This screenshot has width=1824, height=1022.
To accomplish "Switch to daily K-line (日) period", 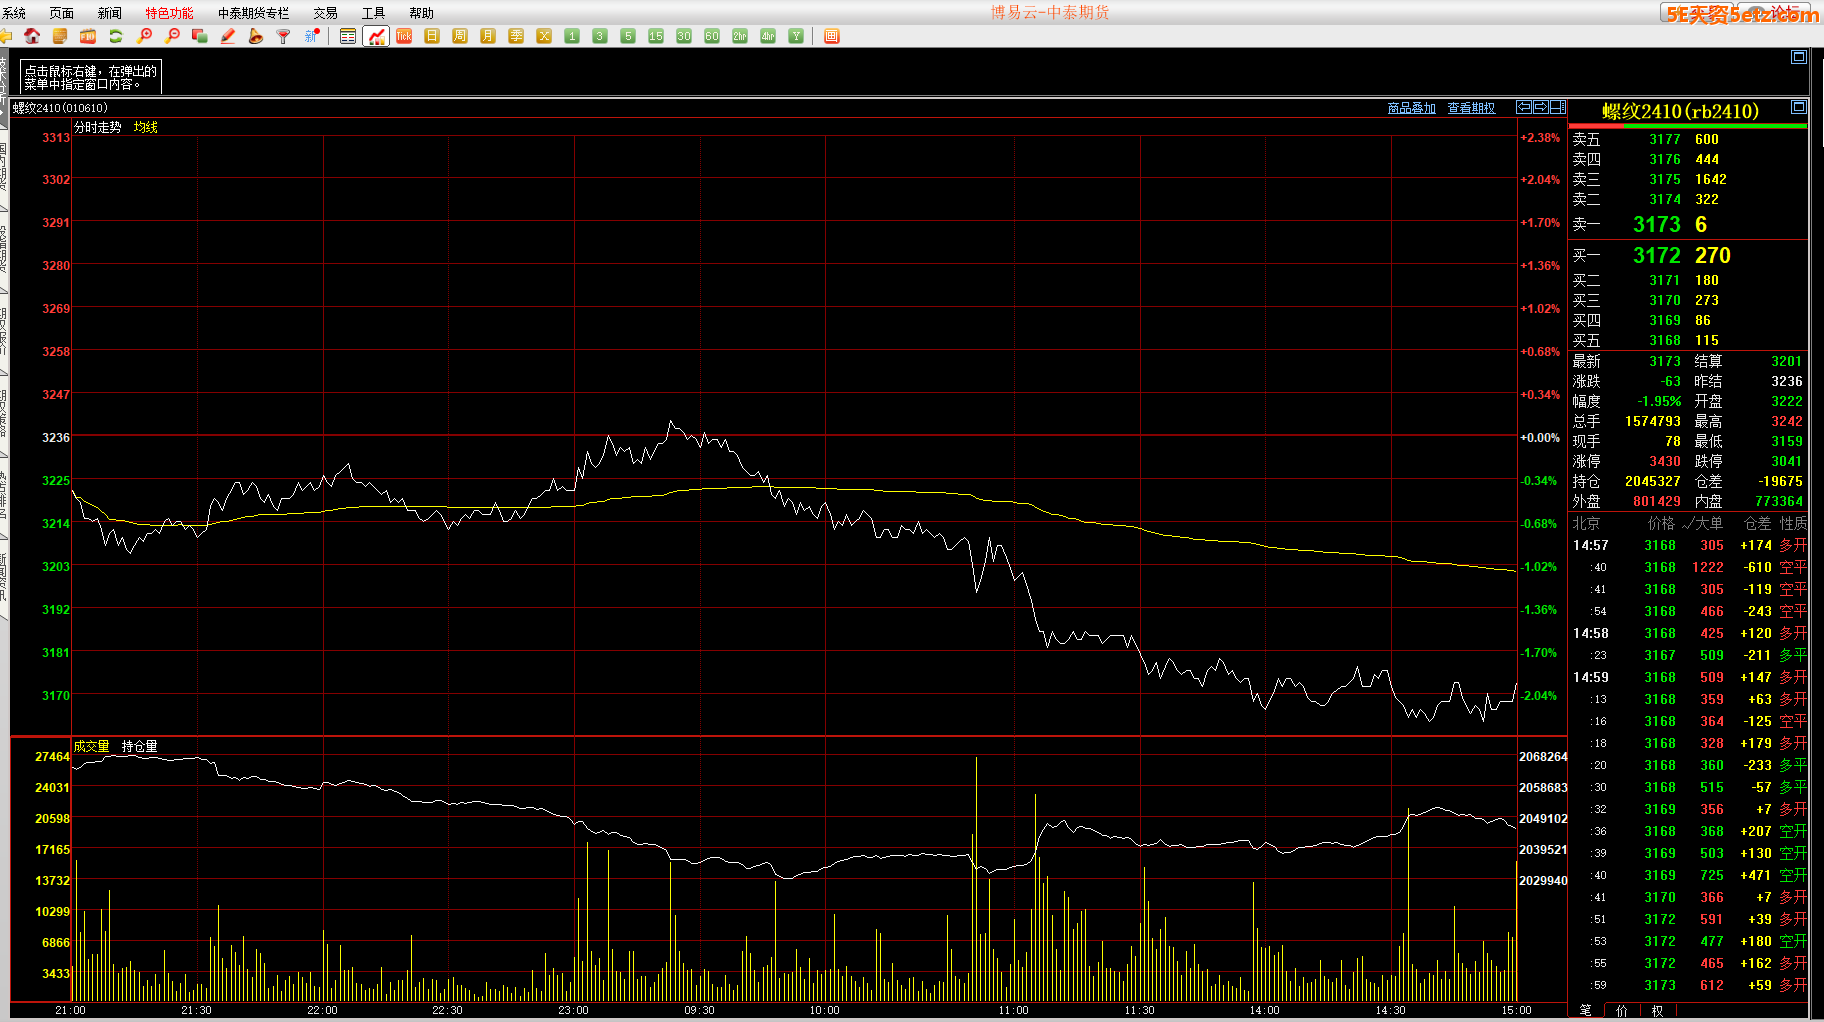I will tap(432, 36).
